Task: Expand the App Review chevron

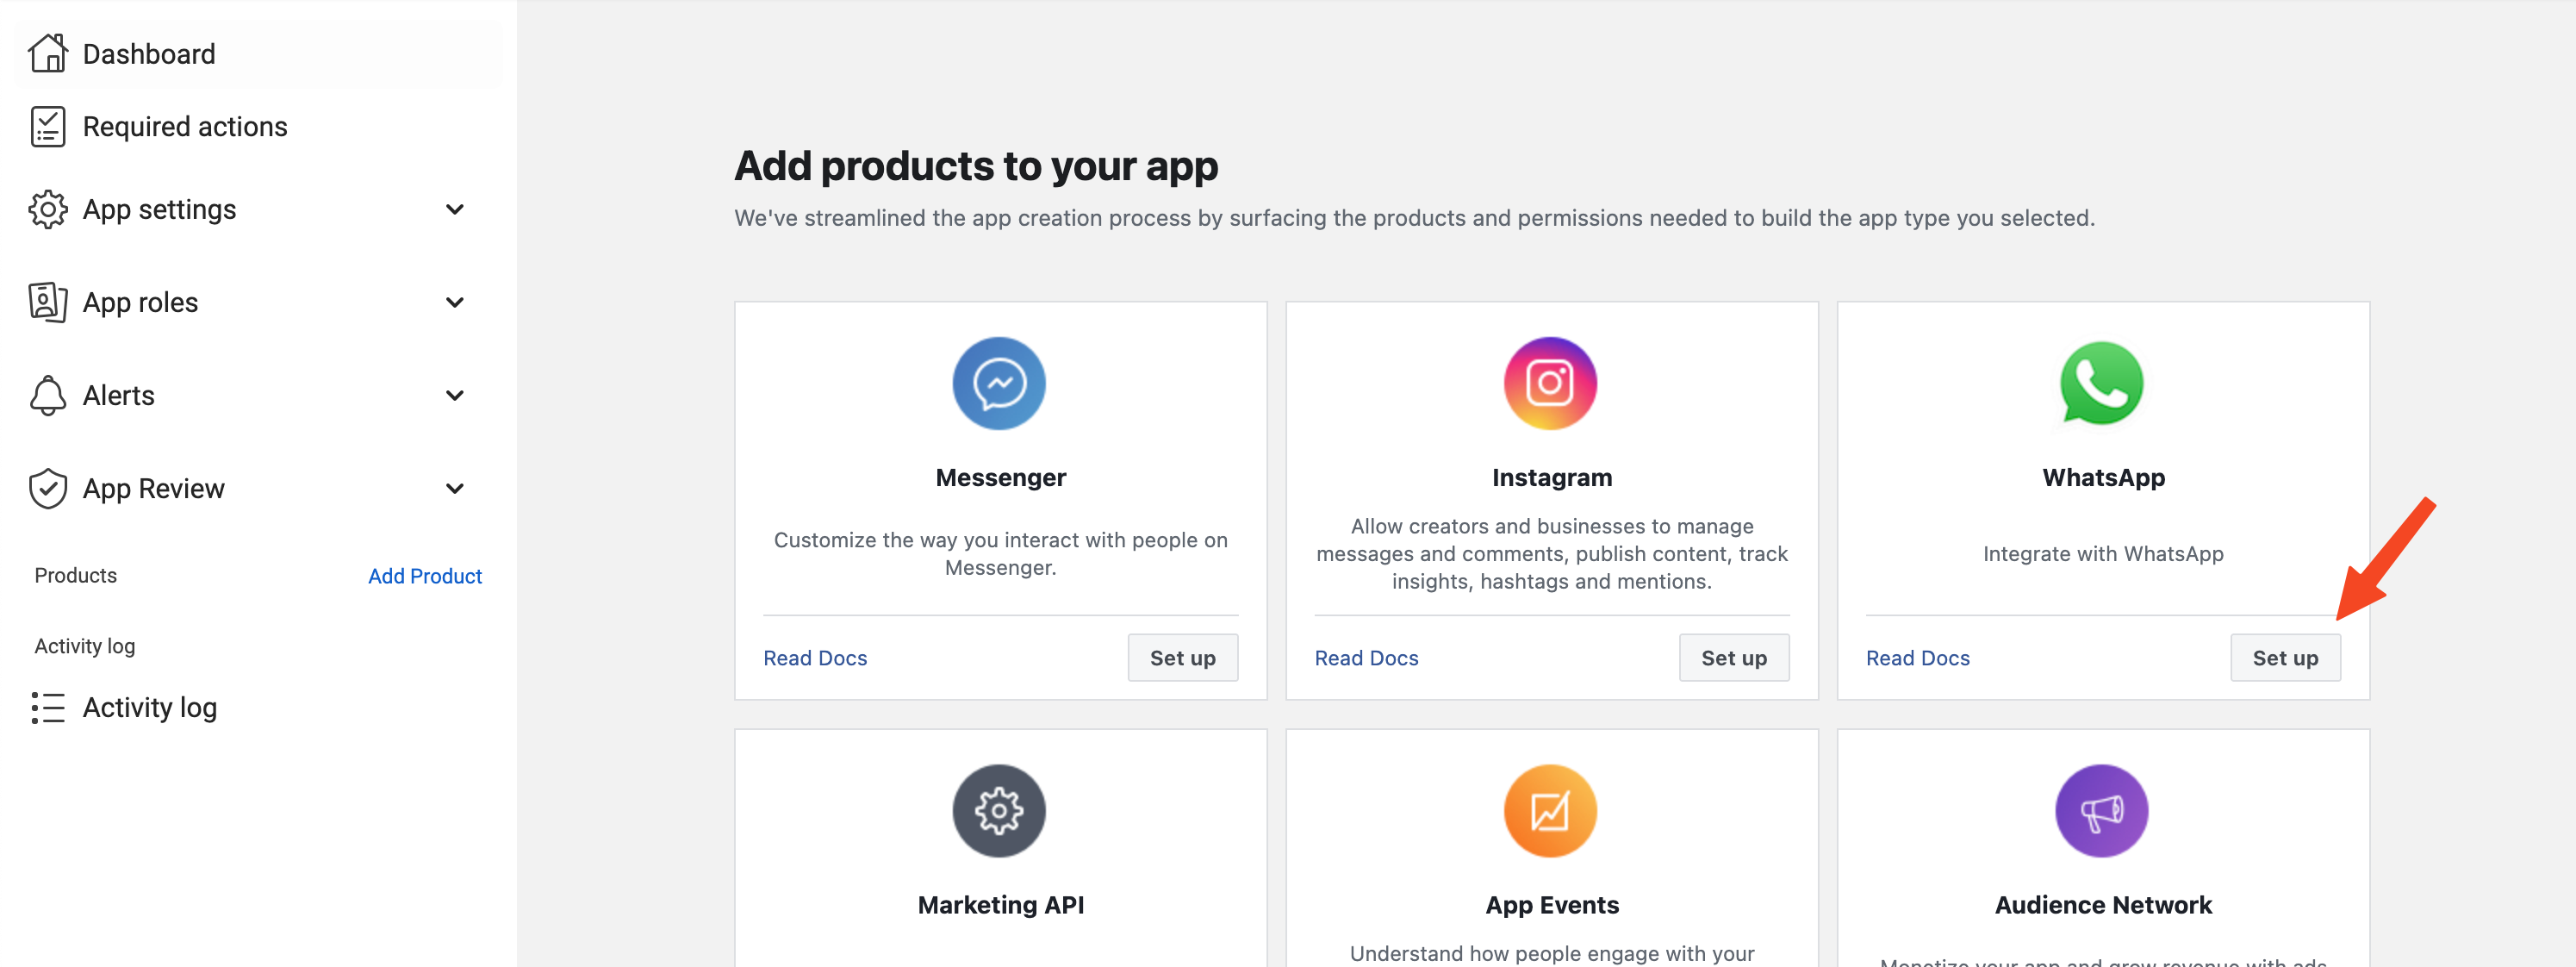Action: coord(455,488)
